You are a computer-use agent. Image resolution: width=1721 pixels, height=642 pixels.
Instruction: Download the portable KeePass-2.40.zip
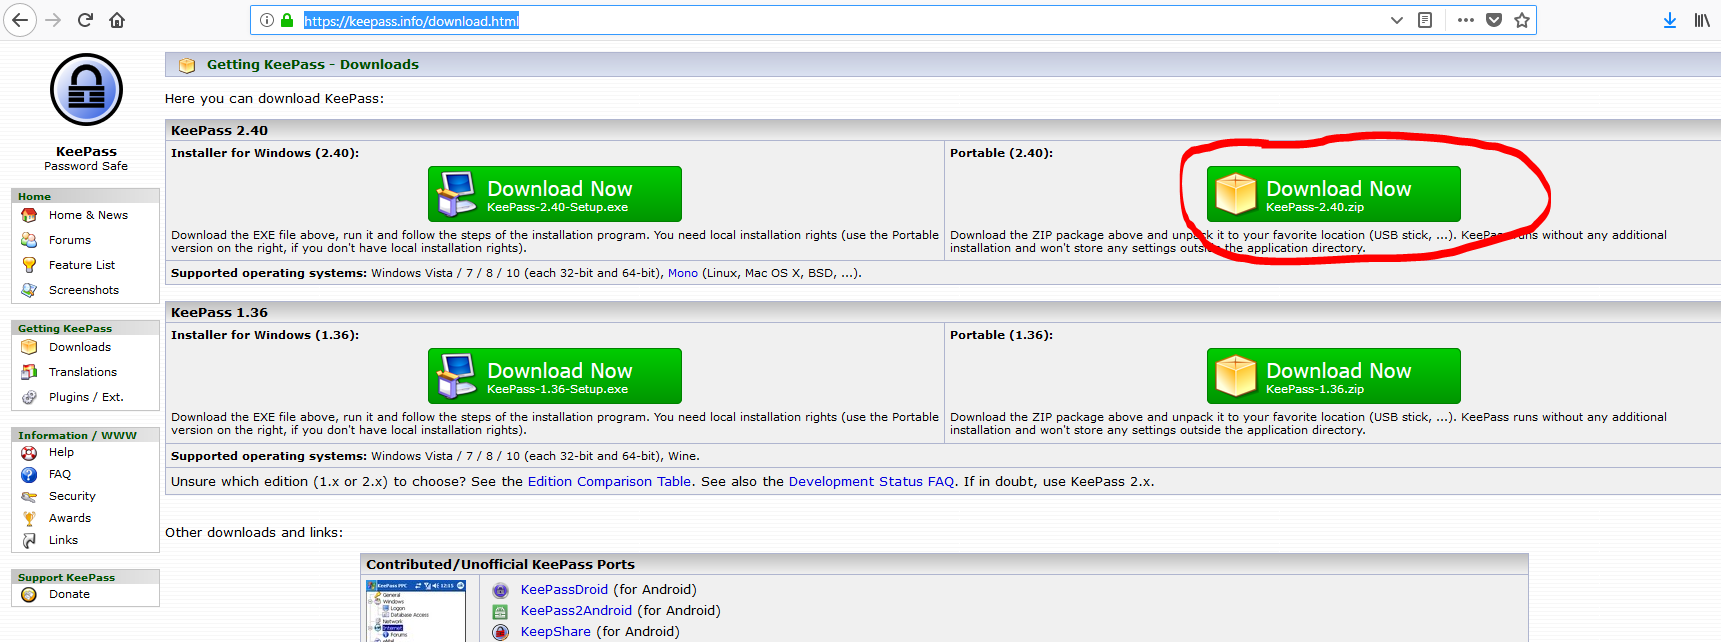[1334, 194]
